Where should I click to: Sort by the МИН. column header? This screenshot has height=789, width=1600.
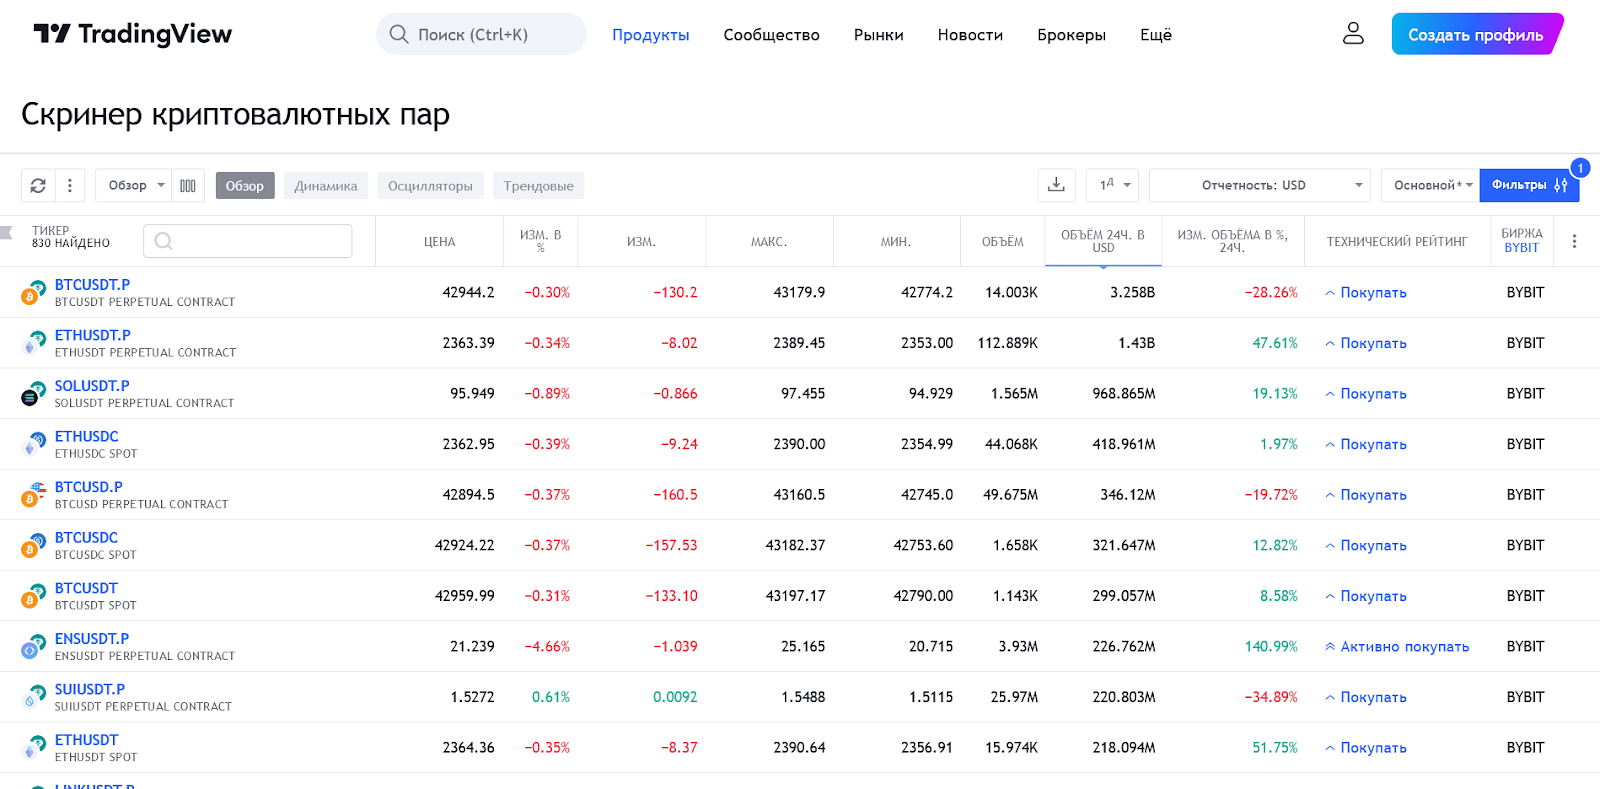coord(896,242)
